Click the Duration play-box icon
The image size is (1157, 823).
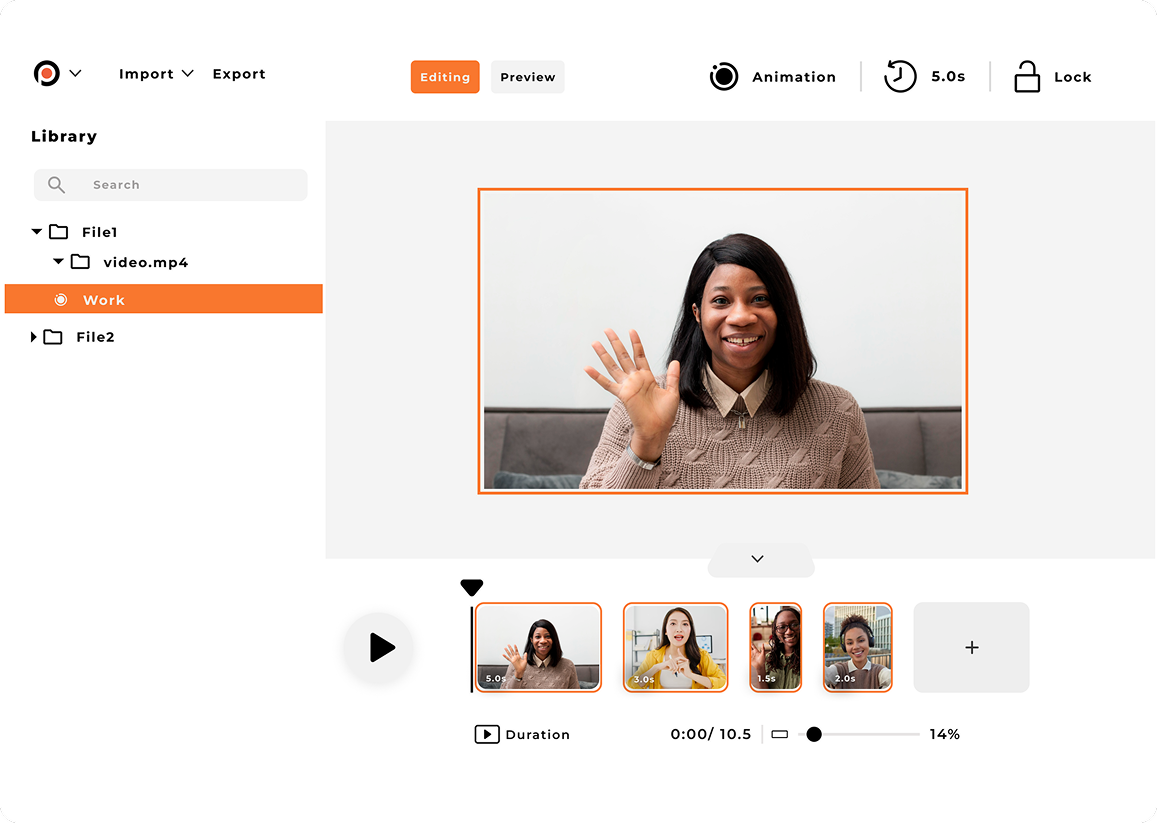487,734
